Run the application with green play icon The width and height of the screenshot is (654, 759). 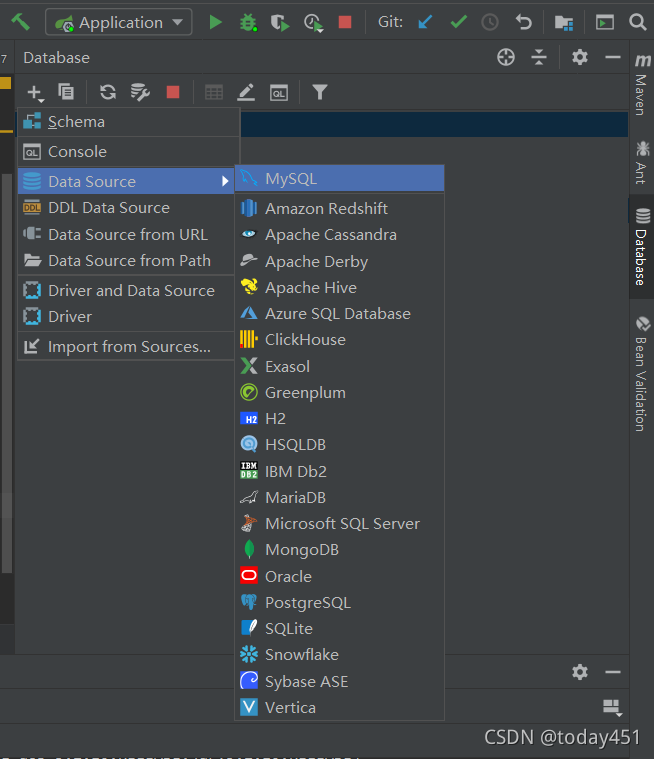pos(215,22)
